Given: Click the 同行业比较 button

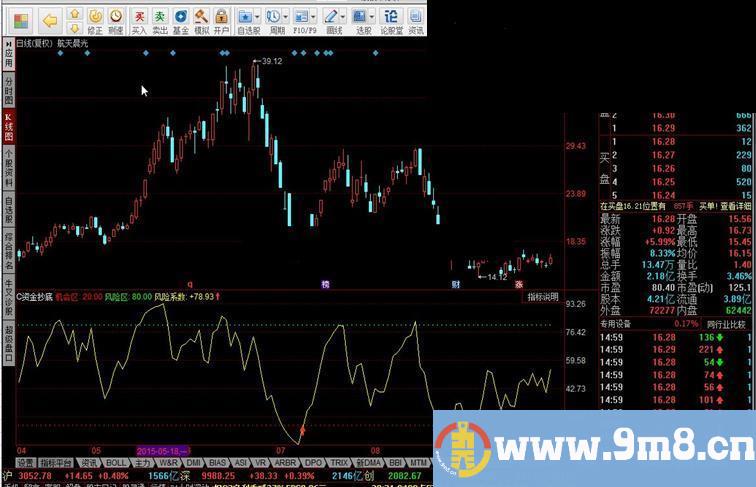Looking at the screenshot, I should pyautogui.click(x=727, y=324).
